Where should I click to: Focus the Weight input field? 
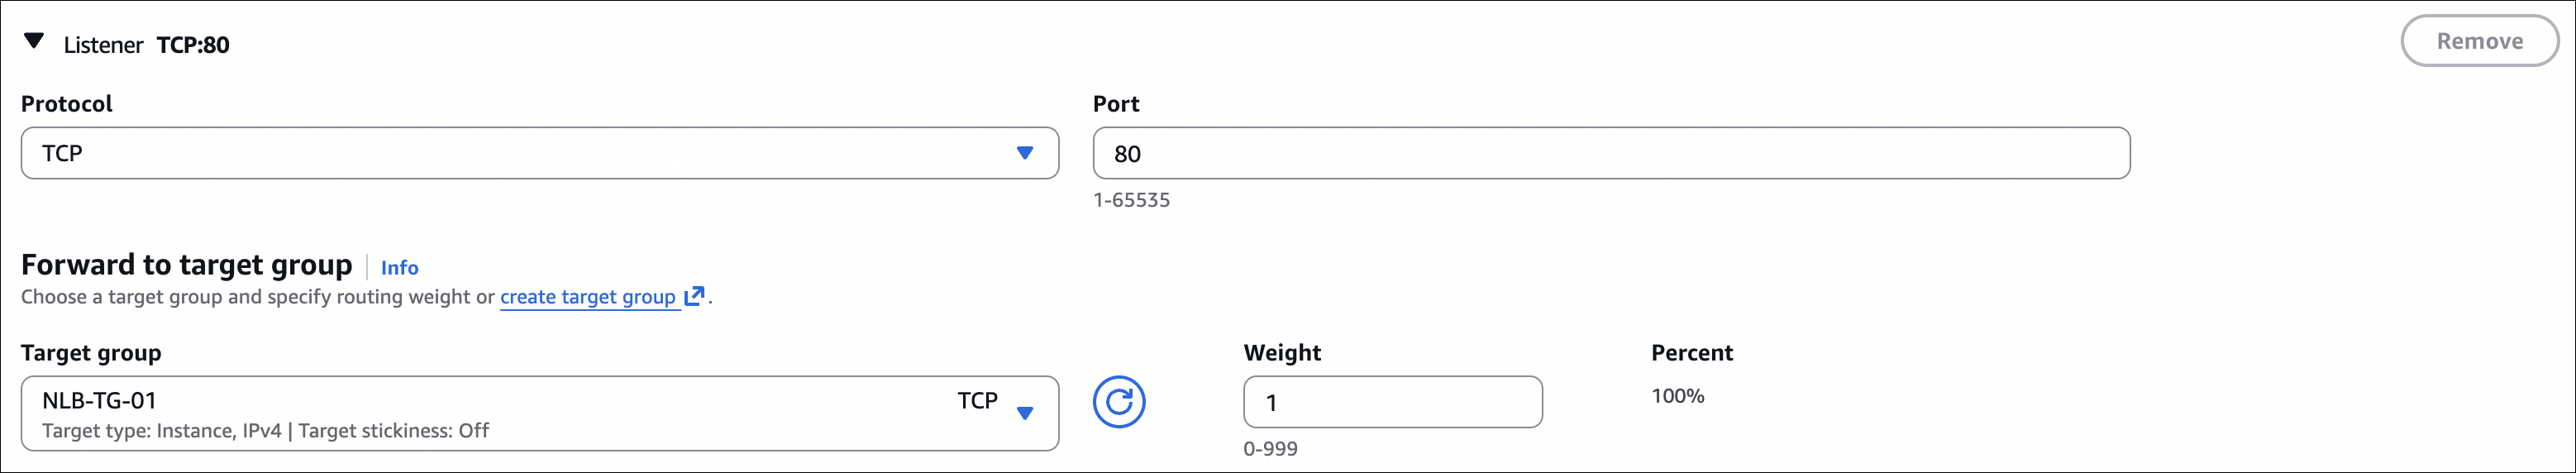pos(1392,402)
